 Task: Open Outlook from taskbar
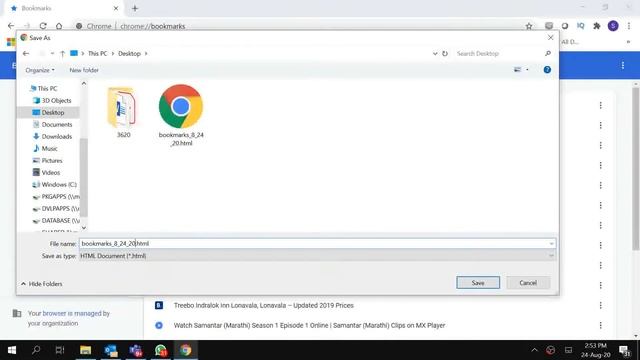click(111, 350)
